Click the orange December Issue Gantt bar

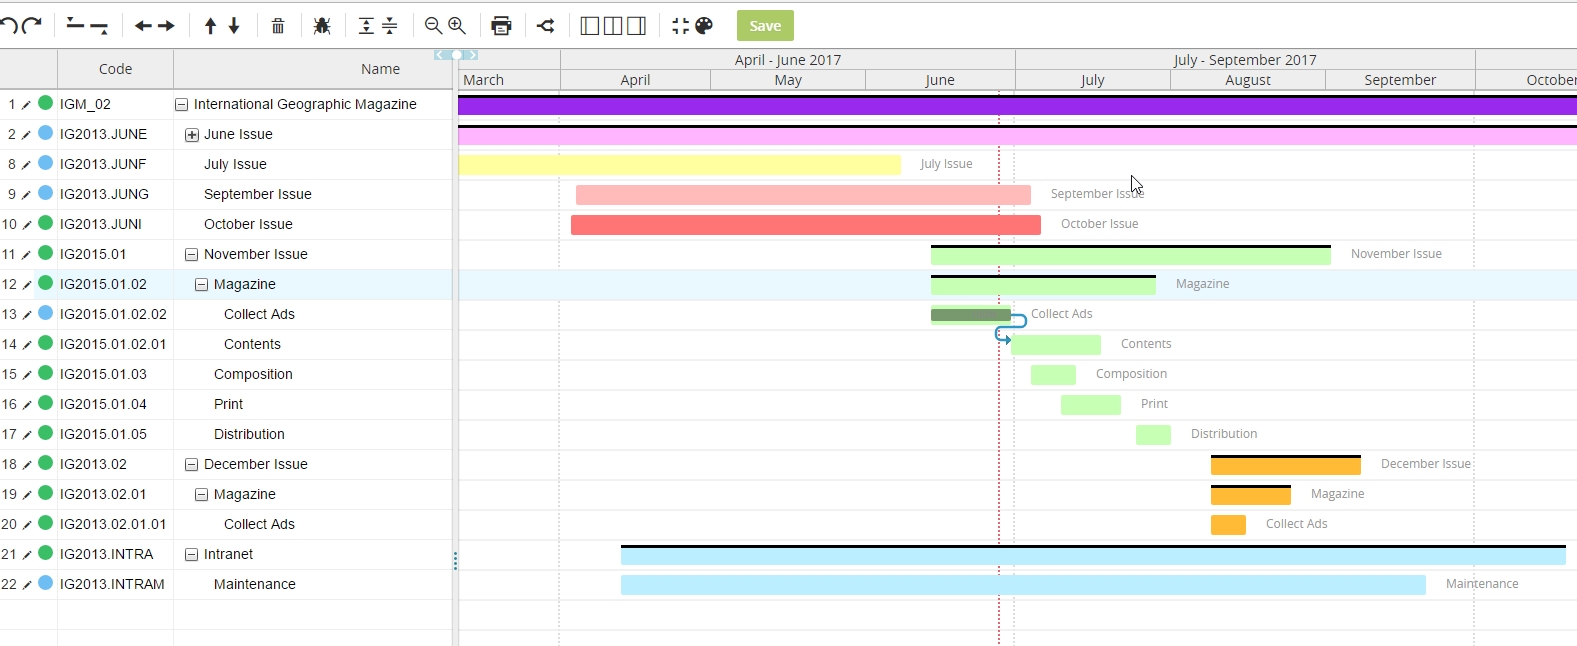[x=1285, y=466]
